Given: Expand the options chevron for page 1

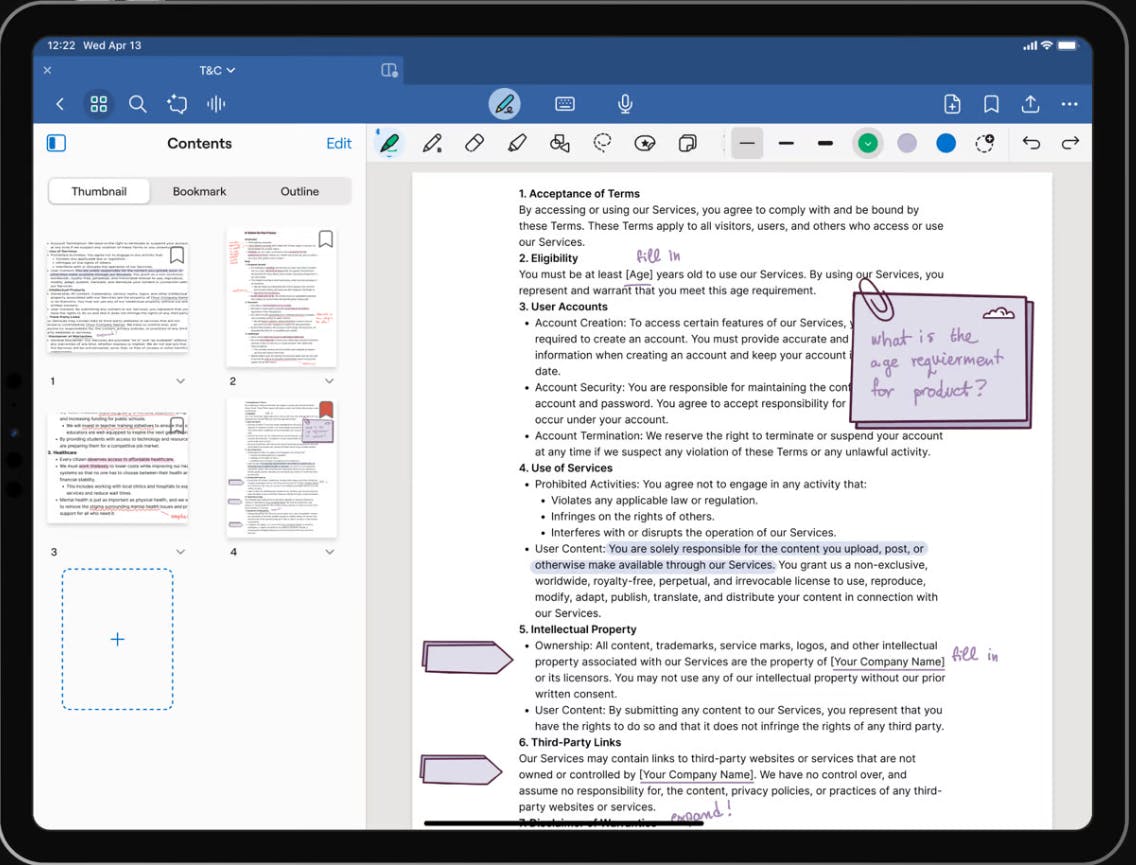Looking at the screenshot, I should click(x=180, y=381).
